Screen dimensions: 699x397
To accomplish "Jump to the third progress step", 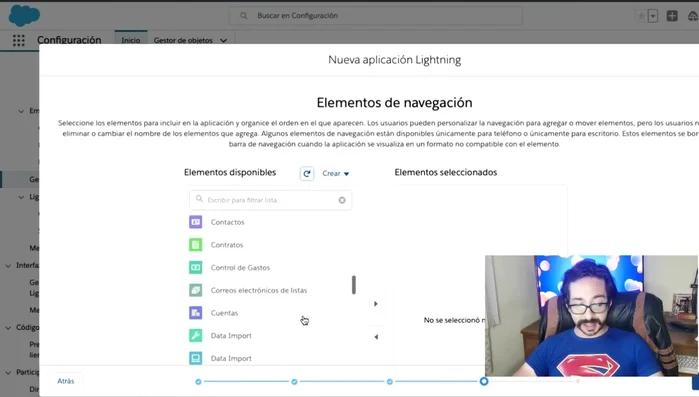I will [390, 382].
